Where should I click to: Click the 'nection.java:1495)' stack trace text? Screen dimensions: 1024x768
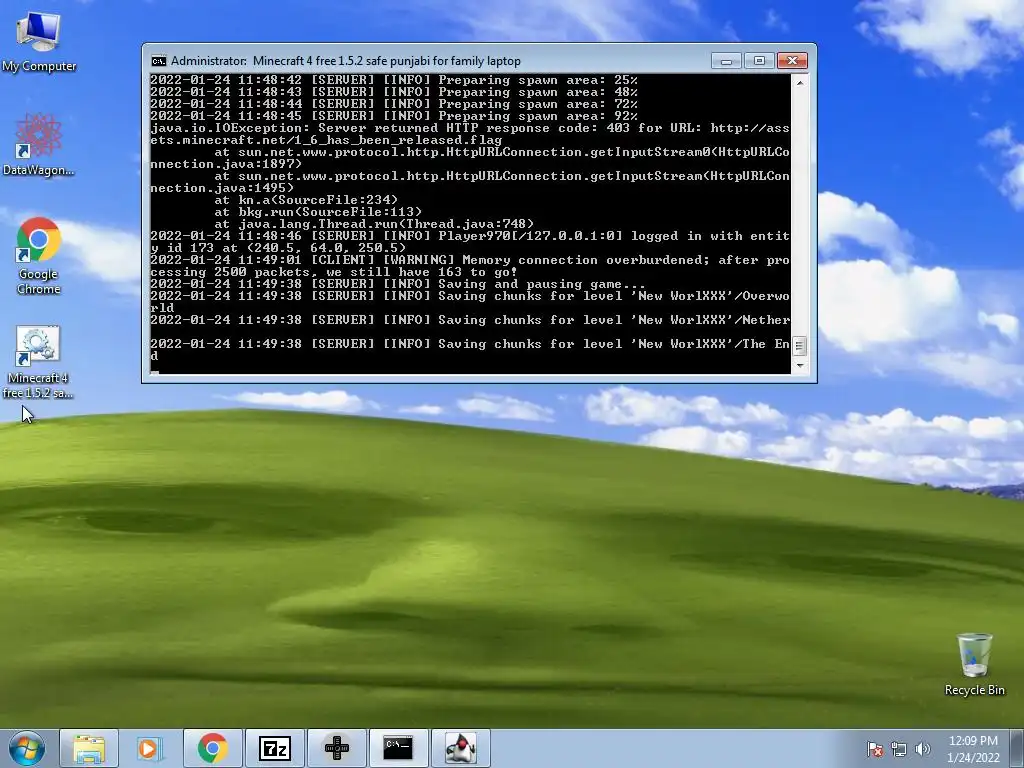click(222, 188)
